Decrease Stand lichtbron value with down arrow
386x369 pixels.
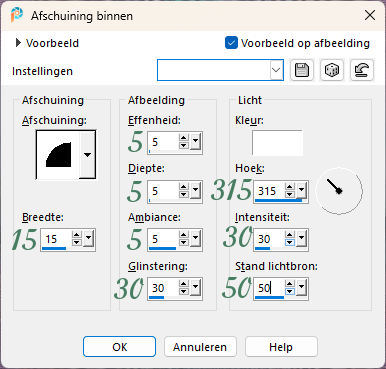point(290,291)
